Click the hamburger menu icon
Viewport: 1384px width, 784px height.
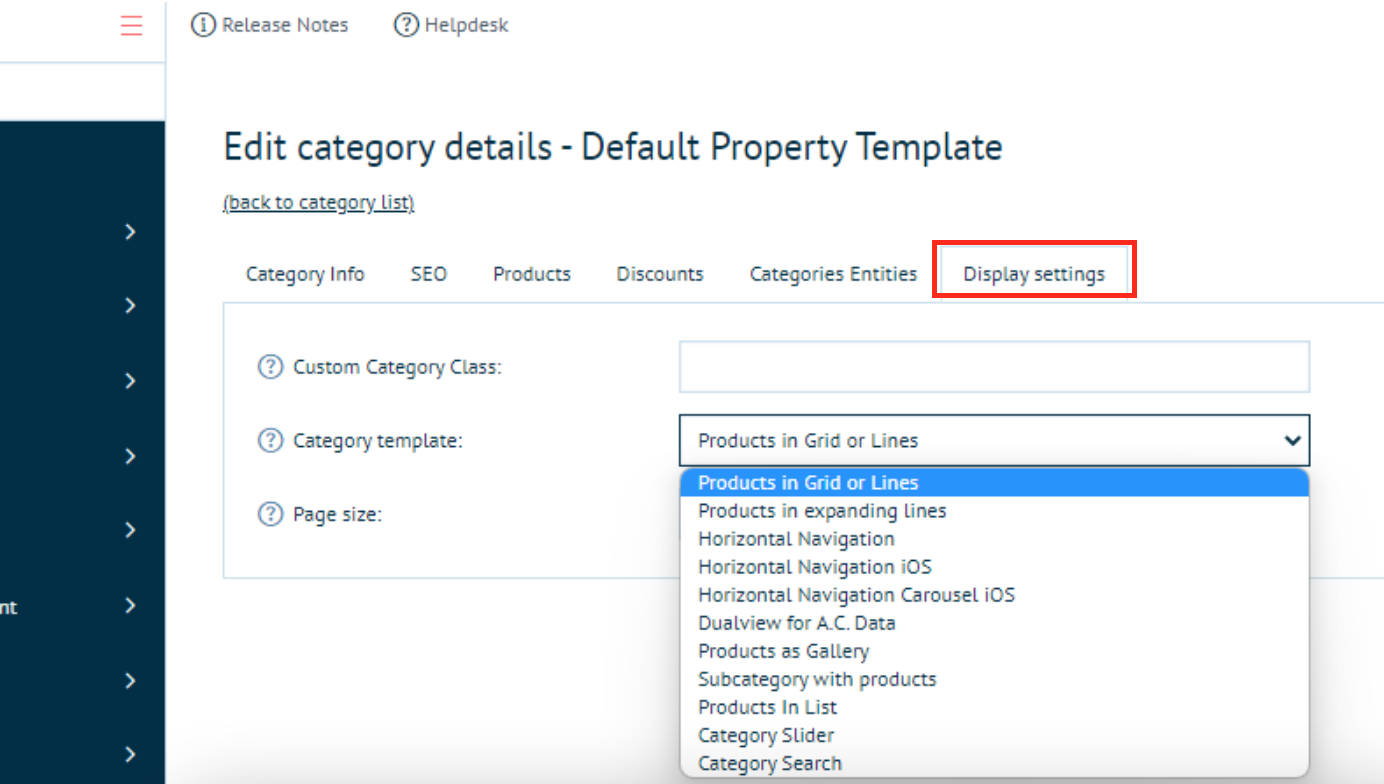click(x=131, y=26)
